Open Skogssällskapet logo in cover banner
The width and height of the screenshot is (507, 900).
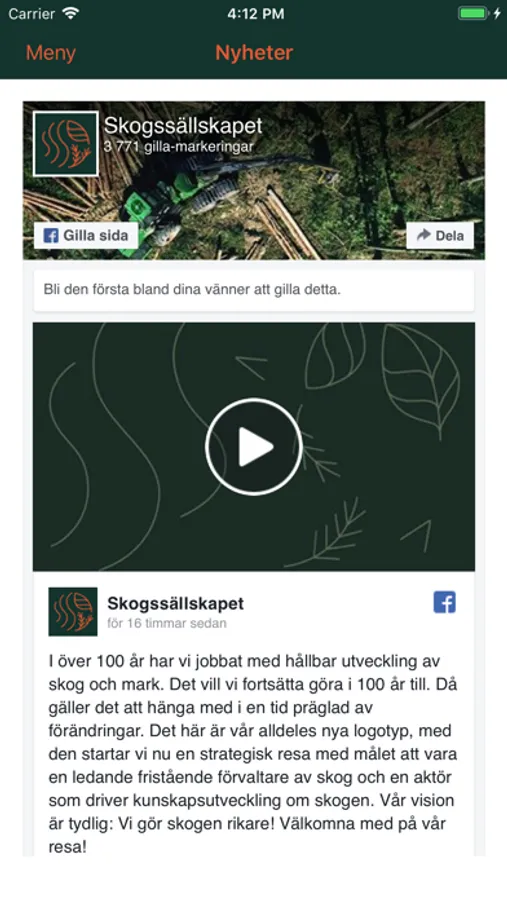coord(65,143)
